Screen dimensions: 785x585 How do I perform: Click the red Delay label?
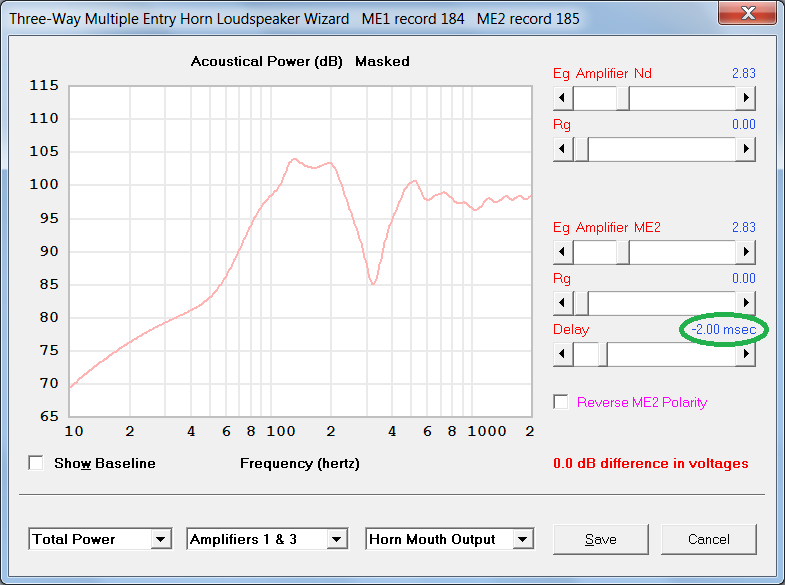pyautogui.click(x=571, y=329)
